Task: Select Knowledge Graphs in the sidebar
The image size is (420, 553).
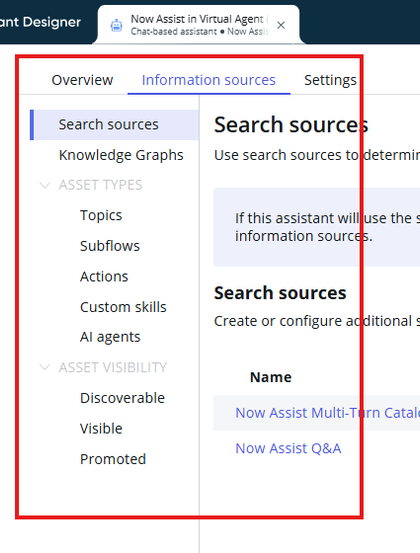Action: click(x=121, y=155)
